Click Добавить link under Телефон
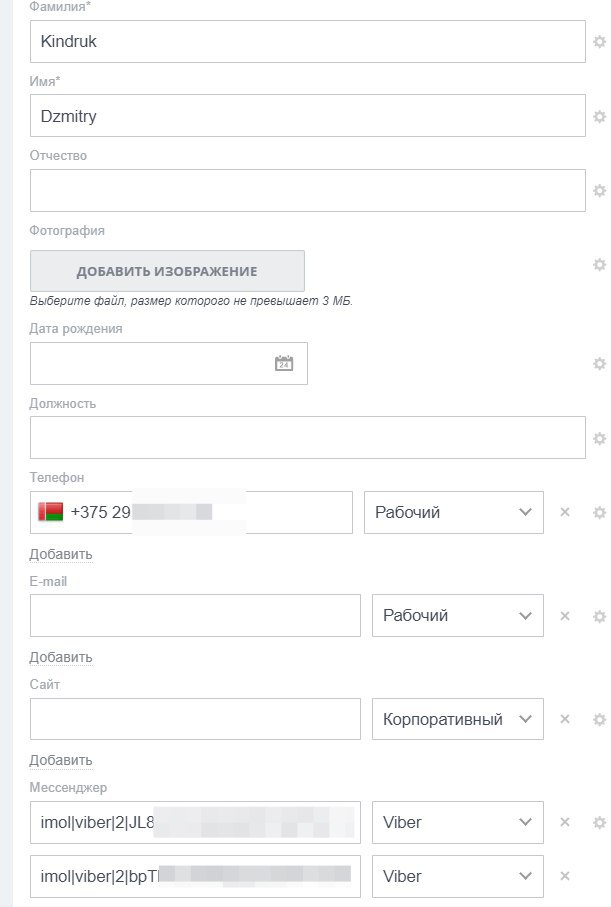This screenshot has width=611, height=907. [x=61, y=554]
